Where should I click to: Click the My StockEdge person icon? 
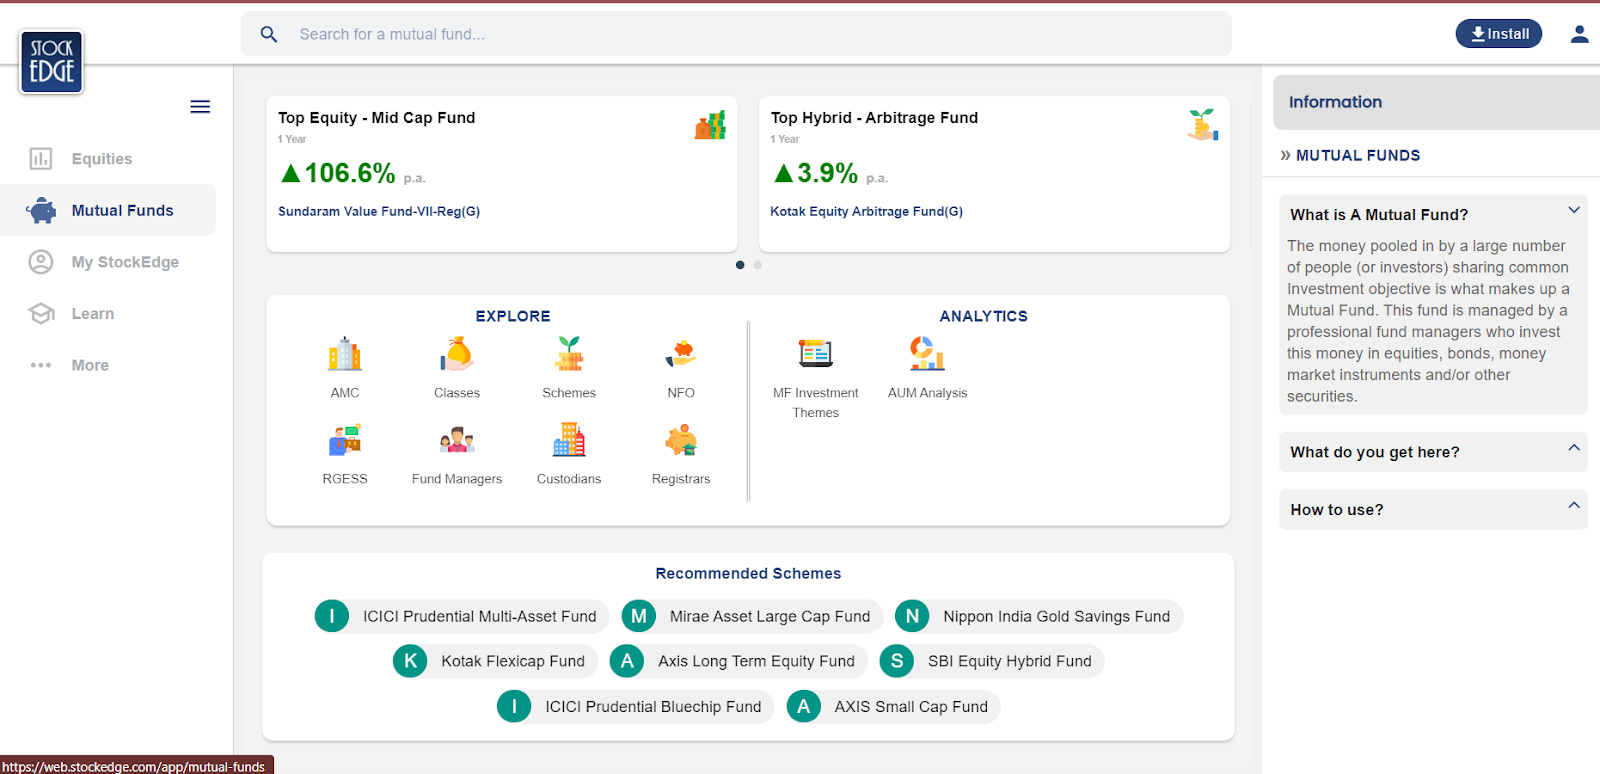41,262
